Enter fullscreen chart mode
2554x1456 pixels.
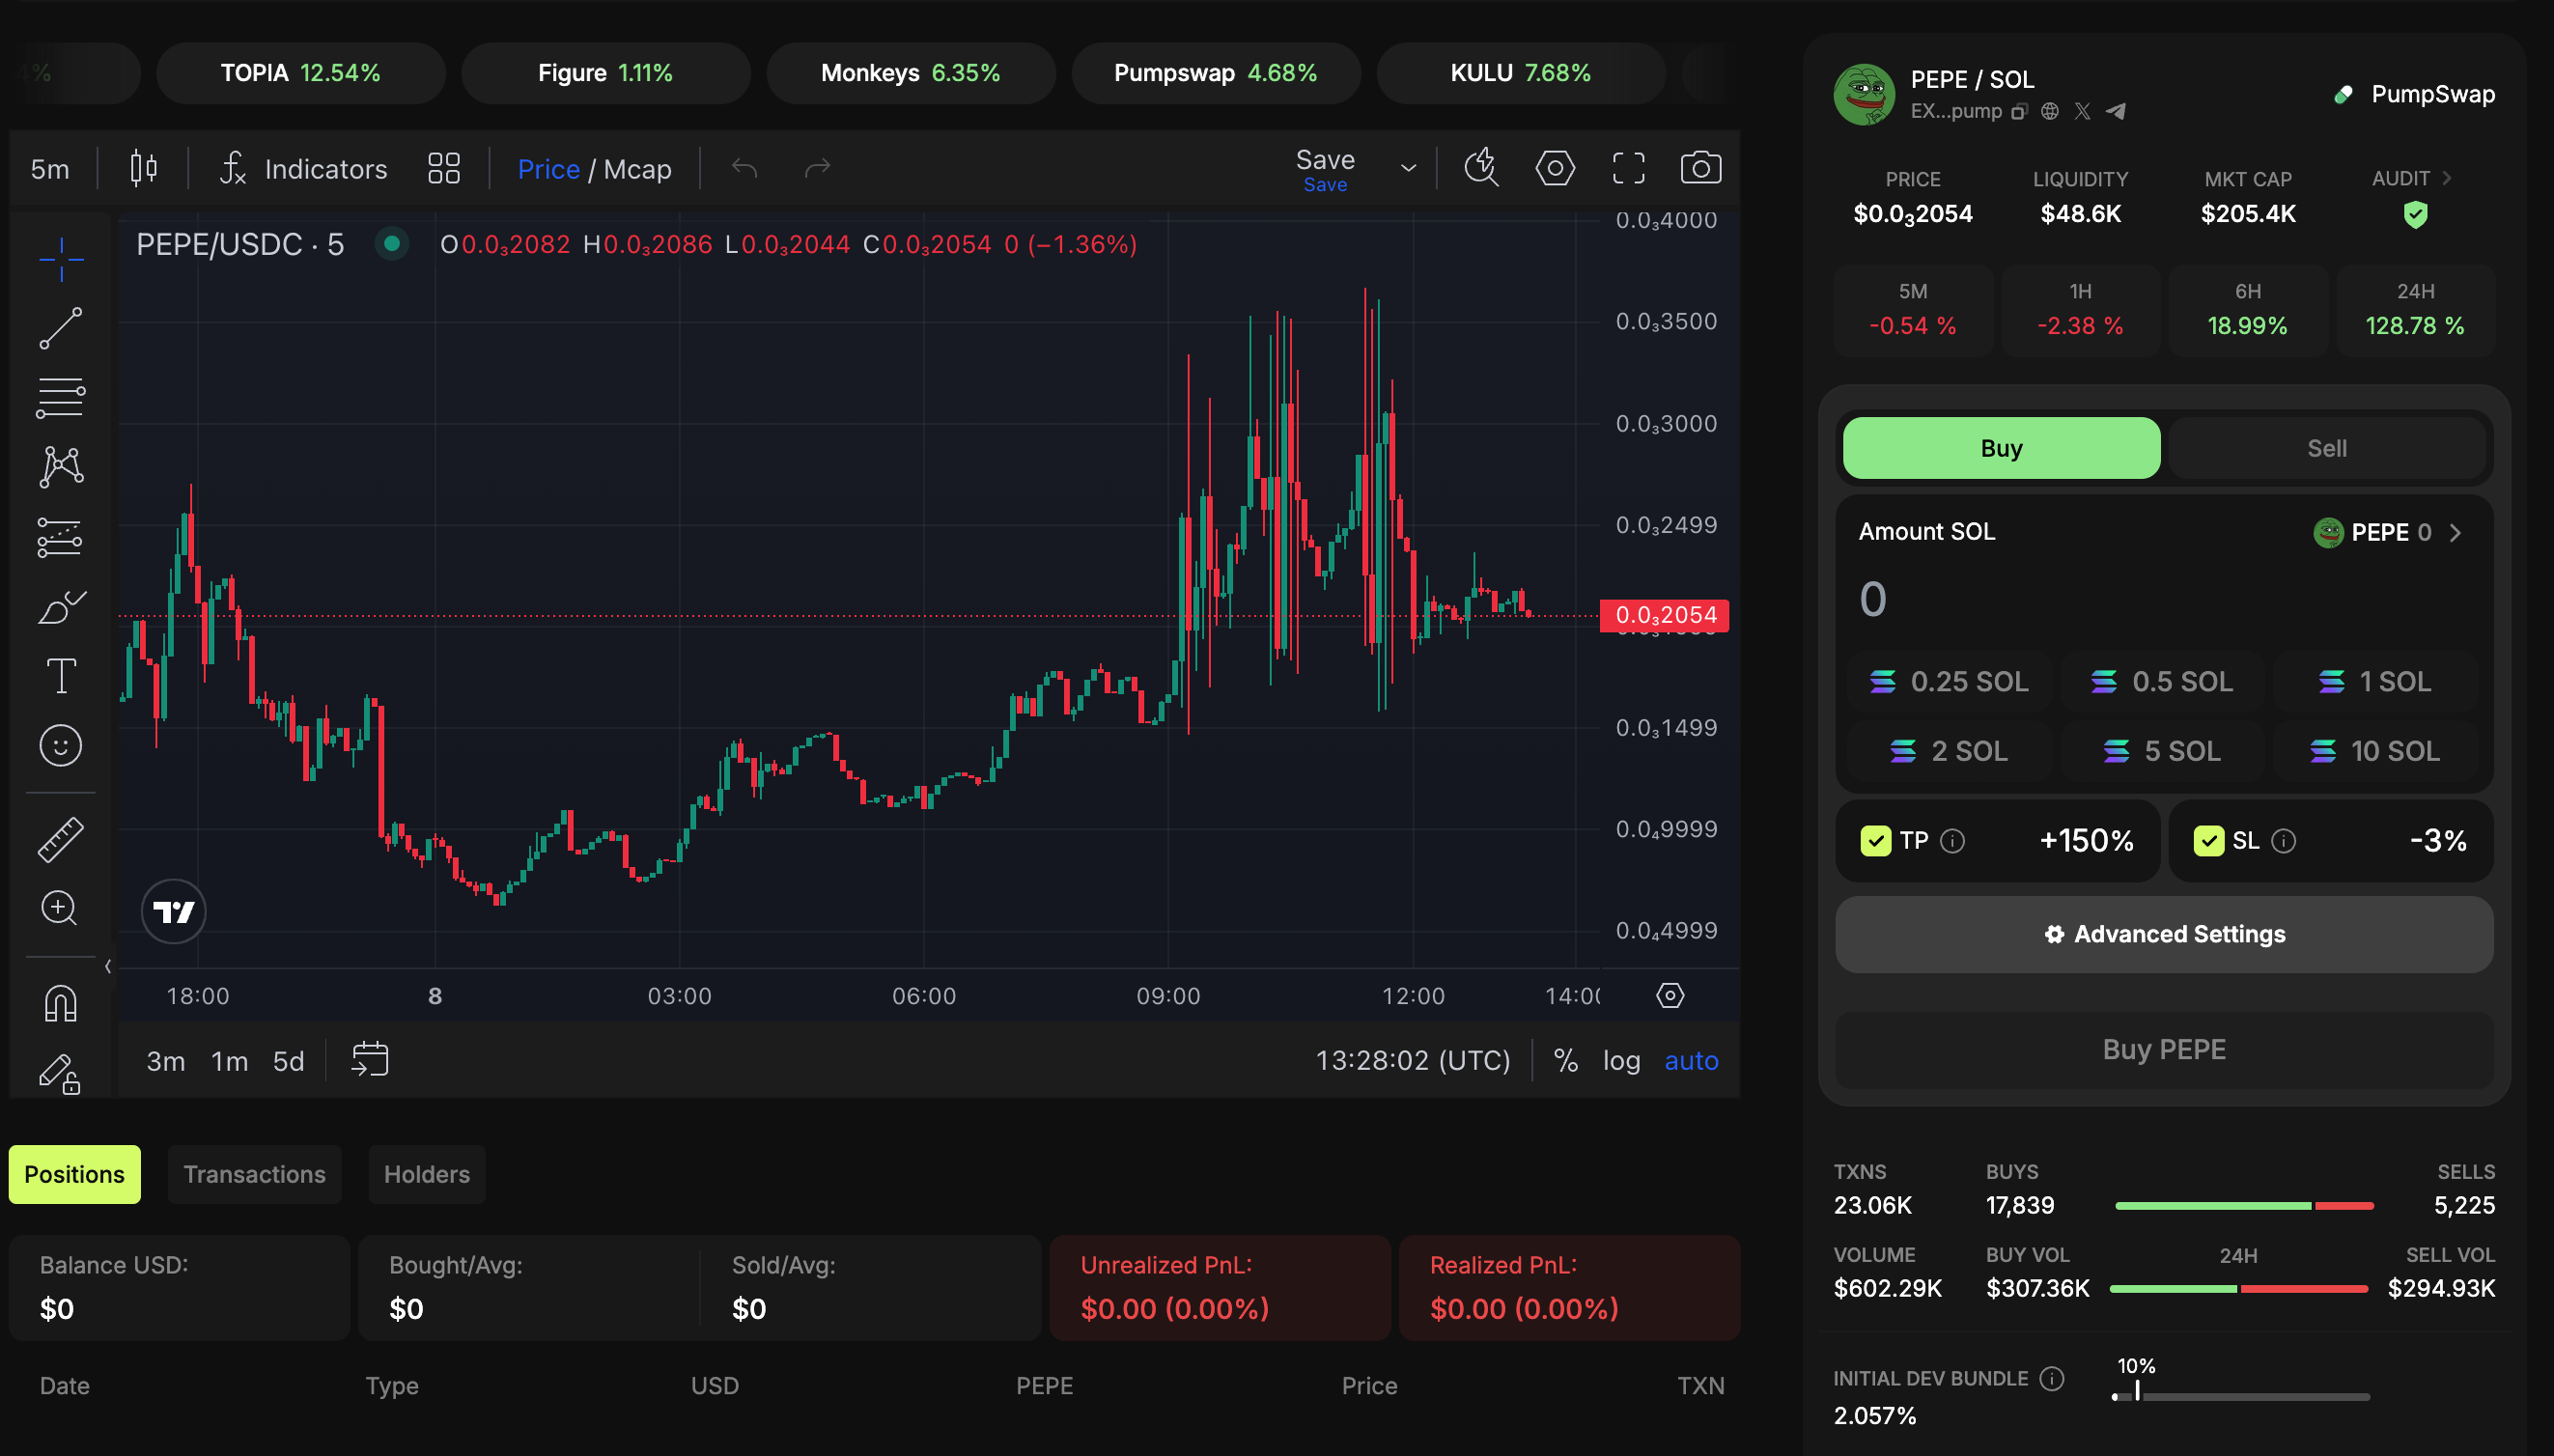1628,168
